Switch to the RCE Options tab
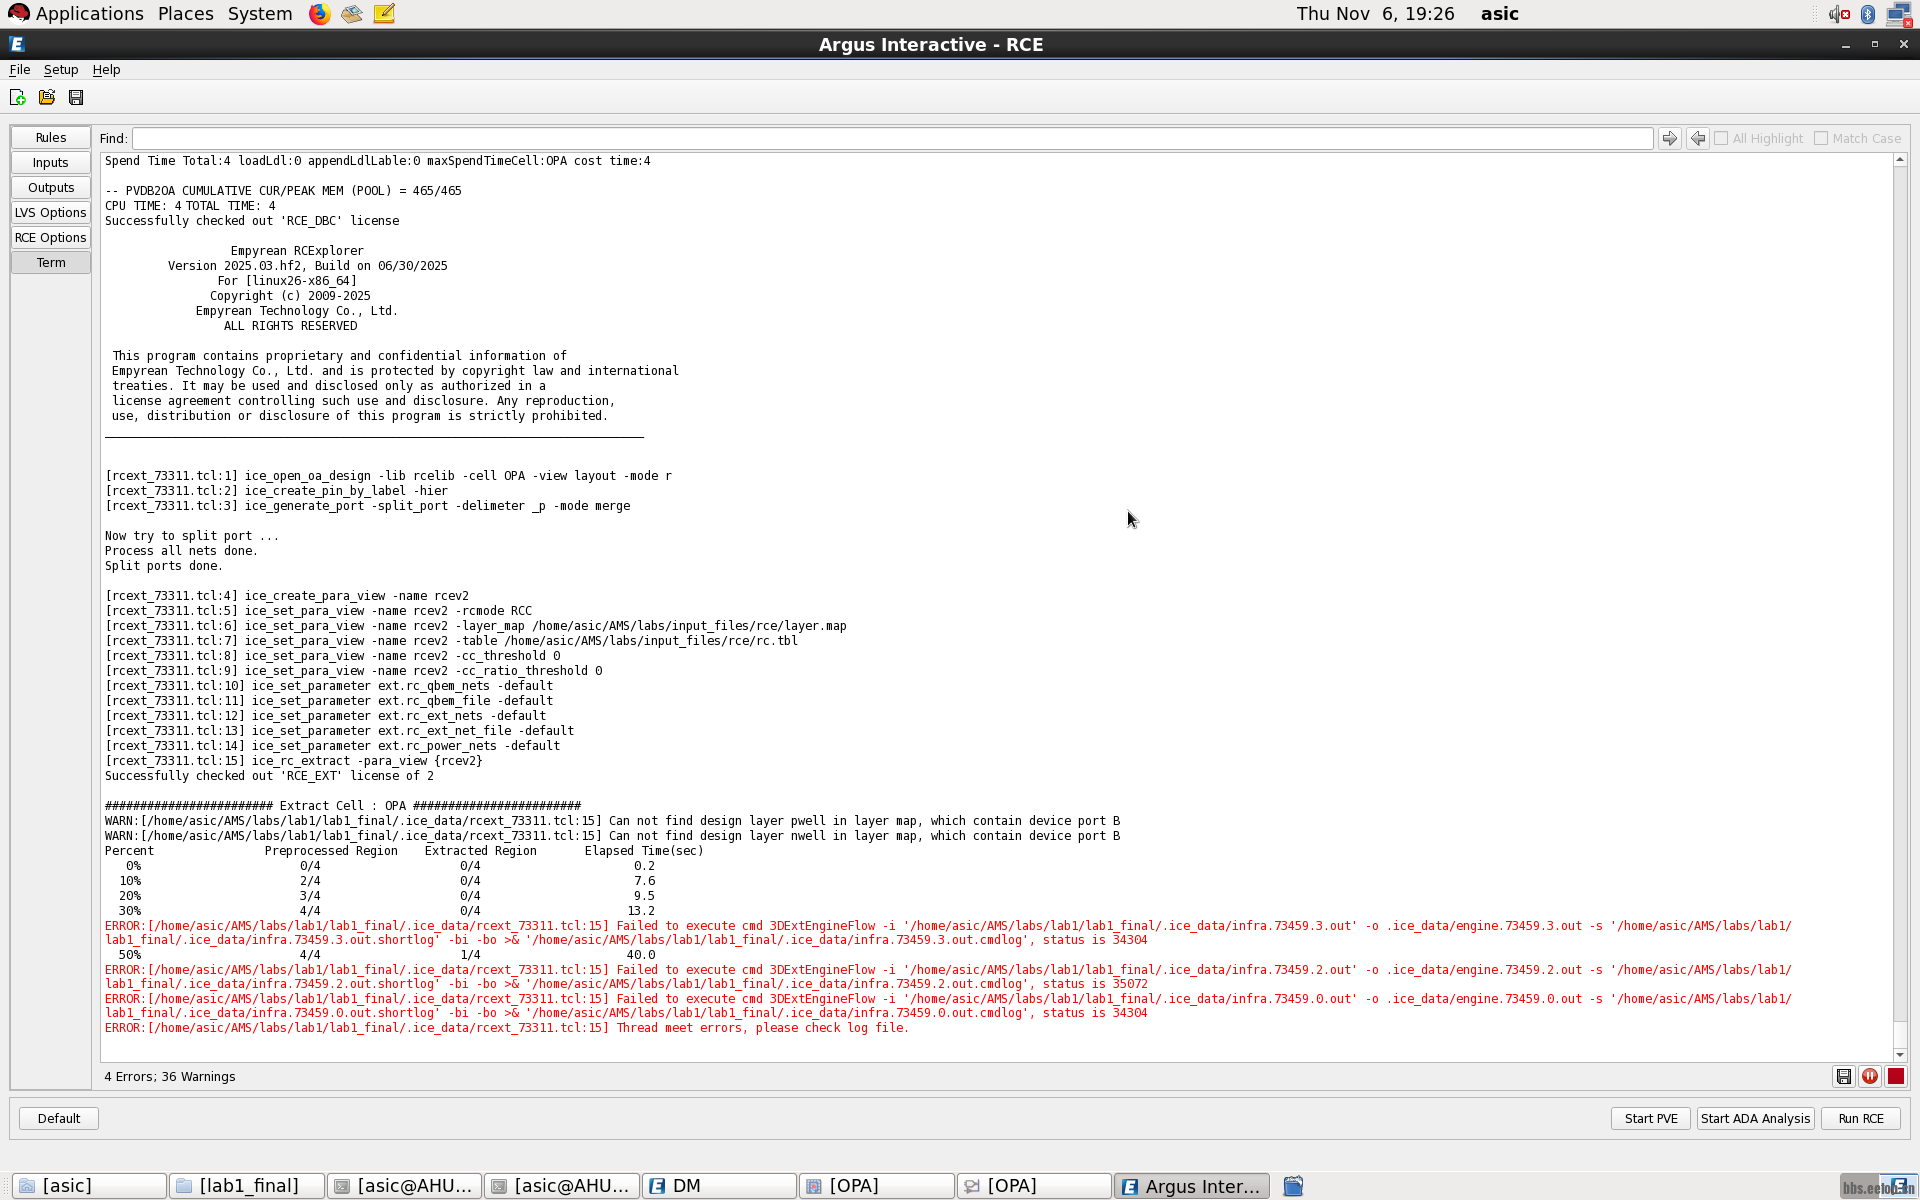 coord(51,237)
